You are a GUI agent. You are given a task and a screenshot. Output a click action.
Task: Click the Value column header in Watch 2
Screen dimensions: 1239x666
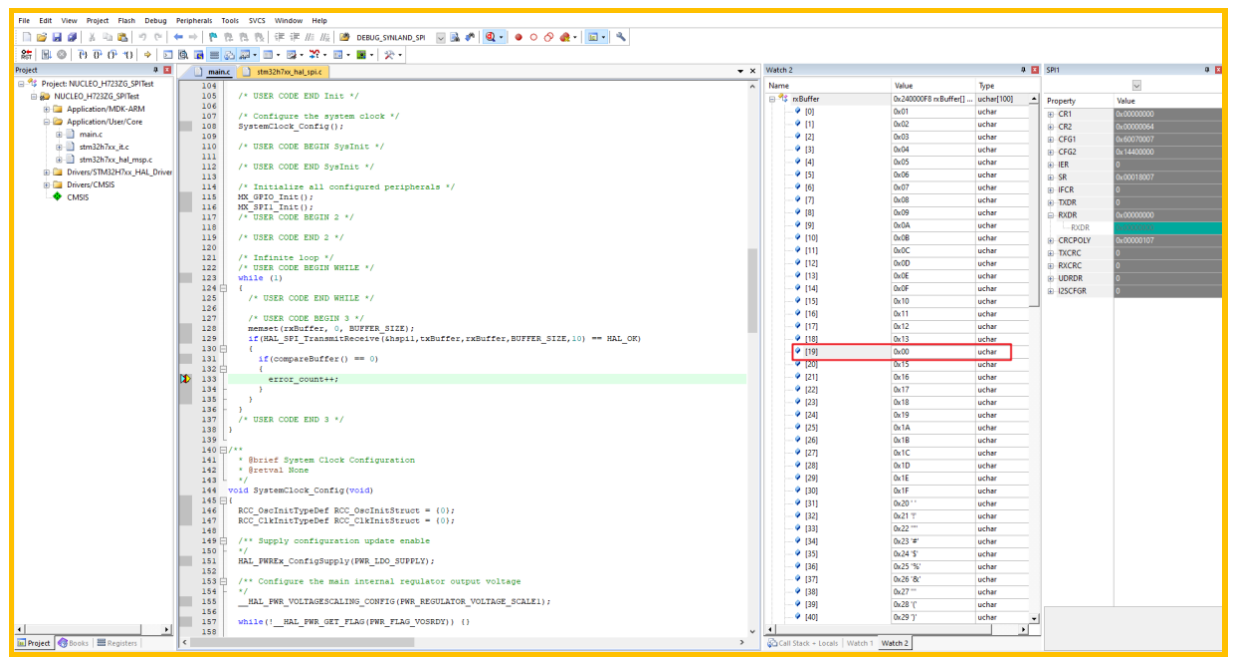(x=932, y=86)
